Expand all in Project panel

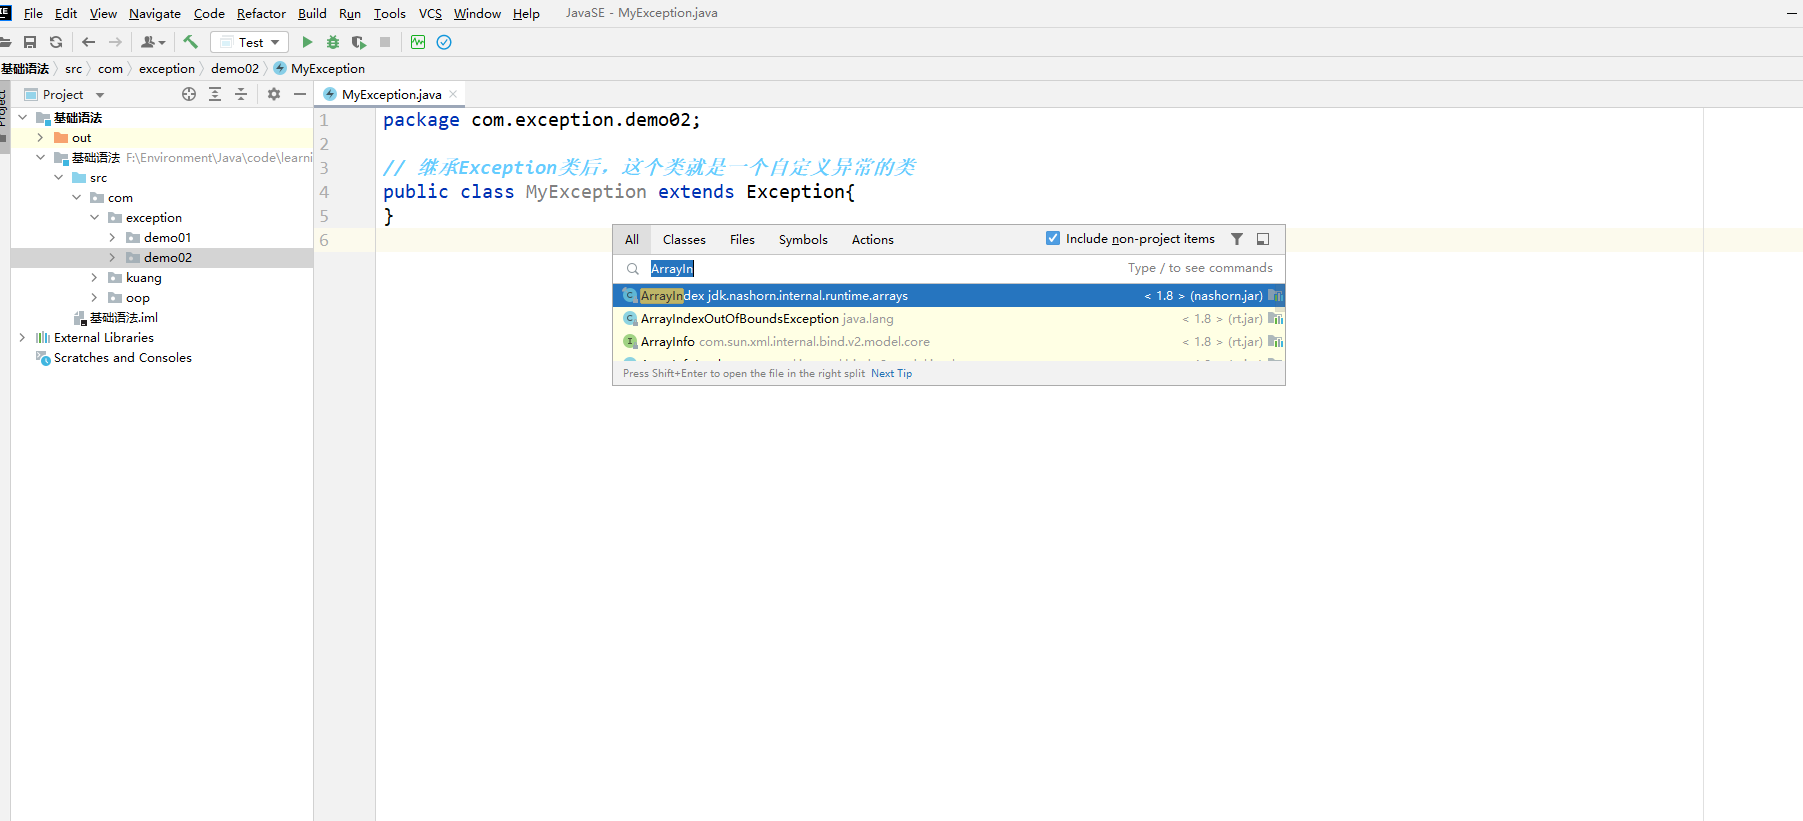(x=215, y=94)
